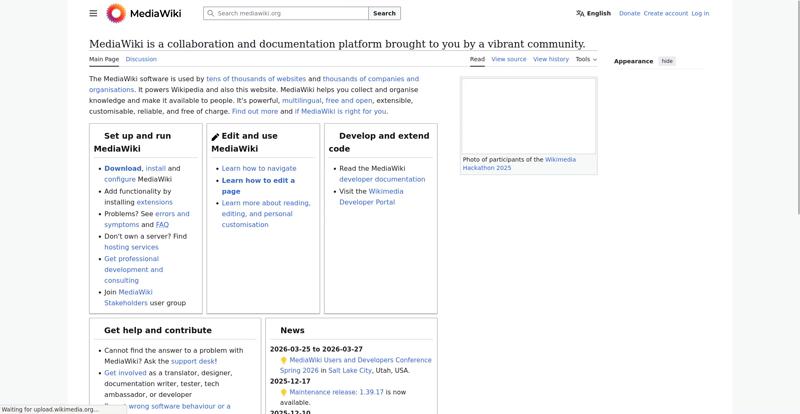
Task: Click the lightbulb icon beside Maintenance release
Action: 284,393
